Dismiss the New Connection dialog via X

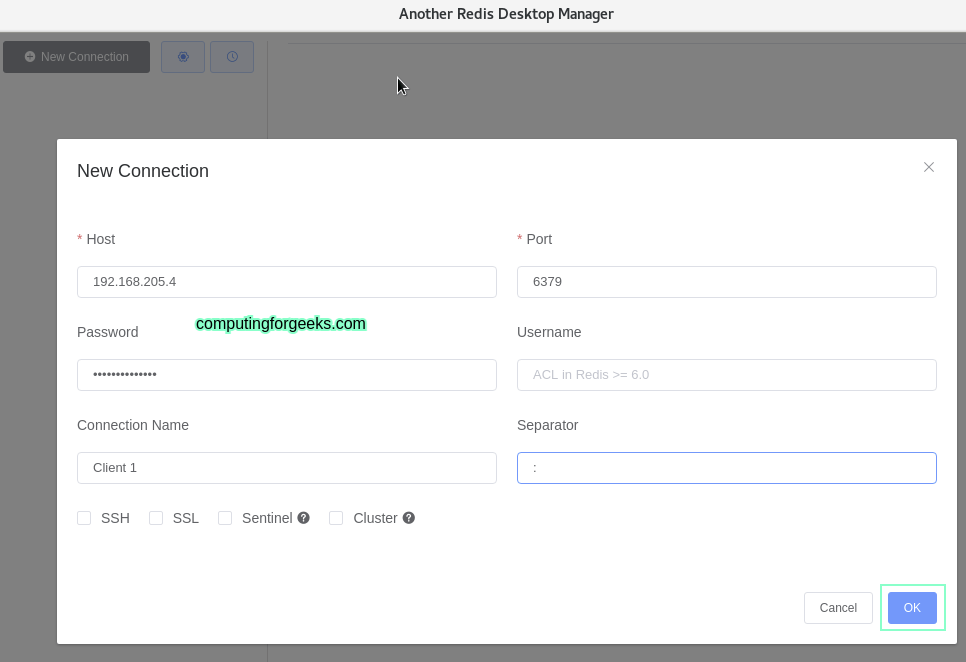[929, 167]
